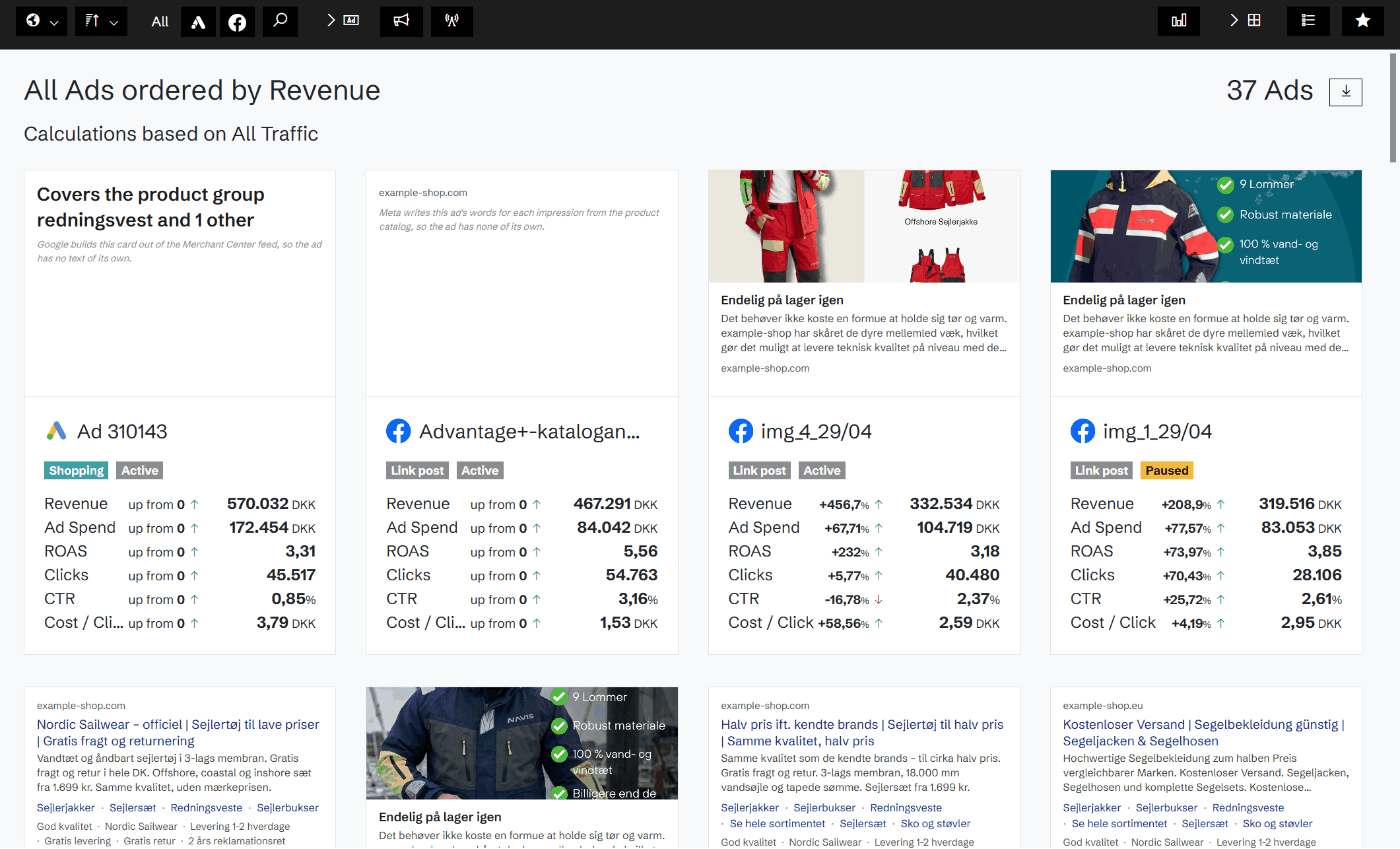Select the All platforms filter
Screen dimensions: 1400x849
pos(160,21)
